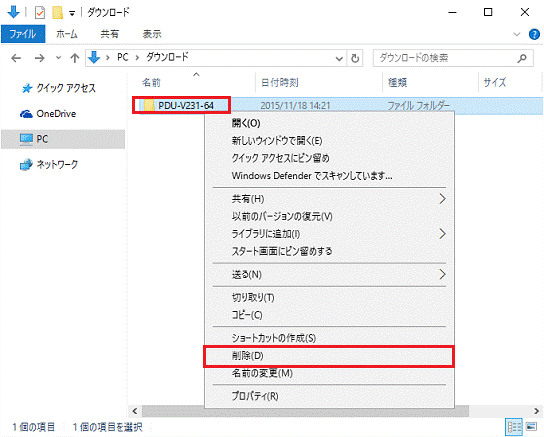Click the PC breadcrumb in the address bar
544x437 pixels.
point(122,57)
